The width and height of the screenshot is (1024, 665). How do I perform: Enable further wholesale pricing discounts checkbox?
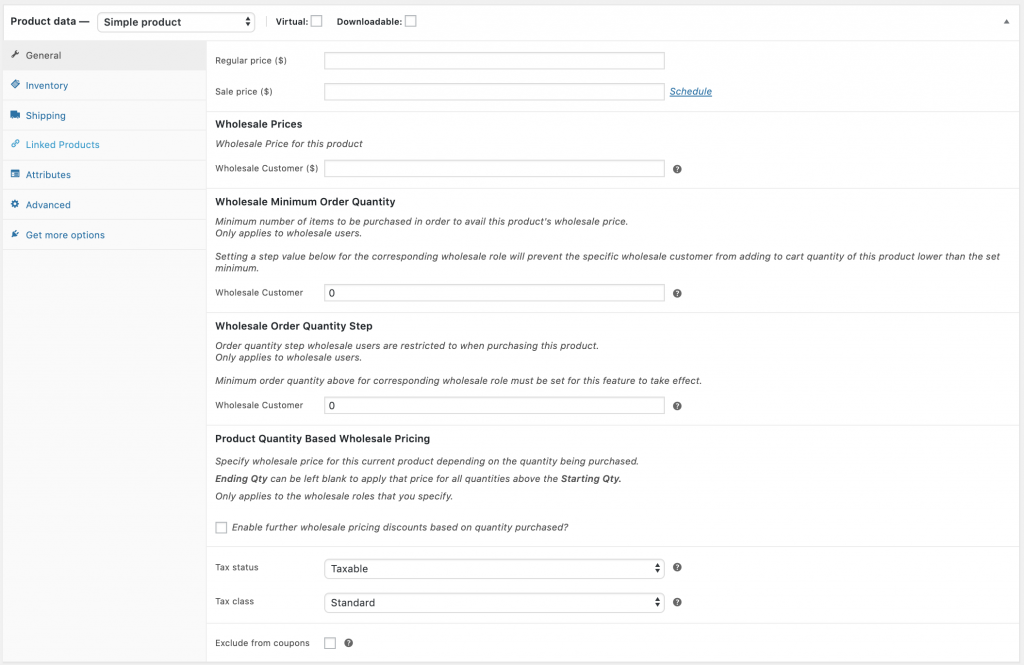[221, 527]
